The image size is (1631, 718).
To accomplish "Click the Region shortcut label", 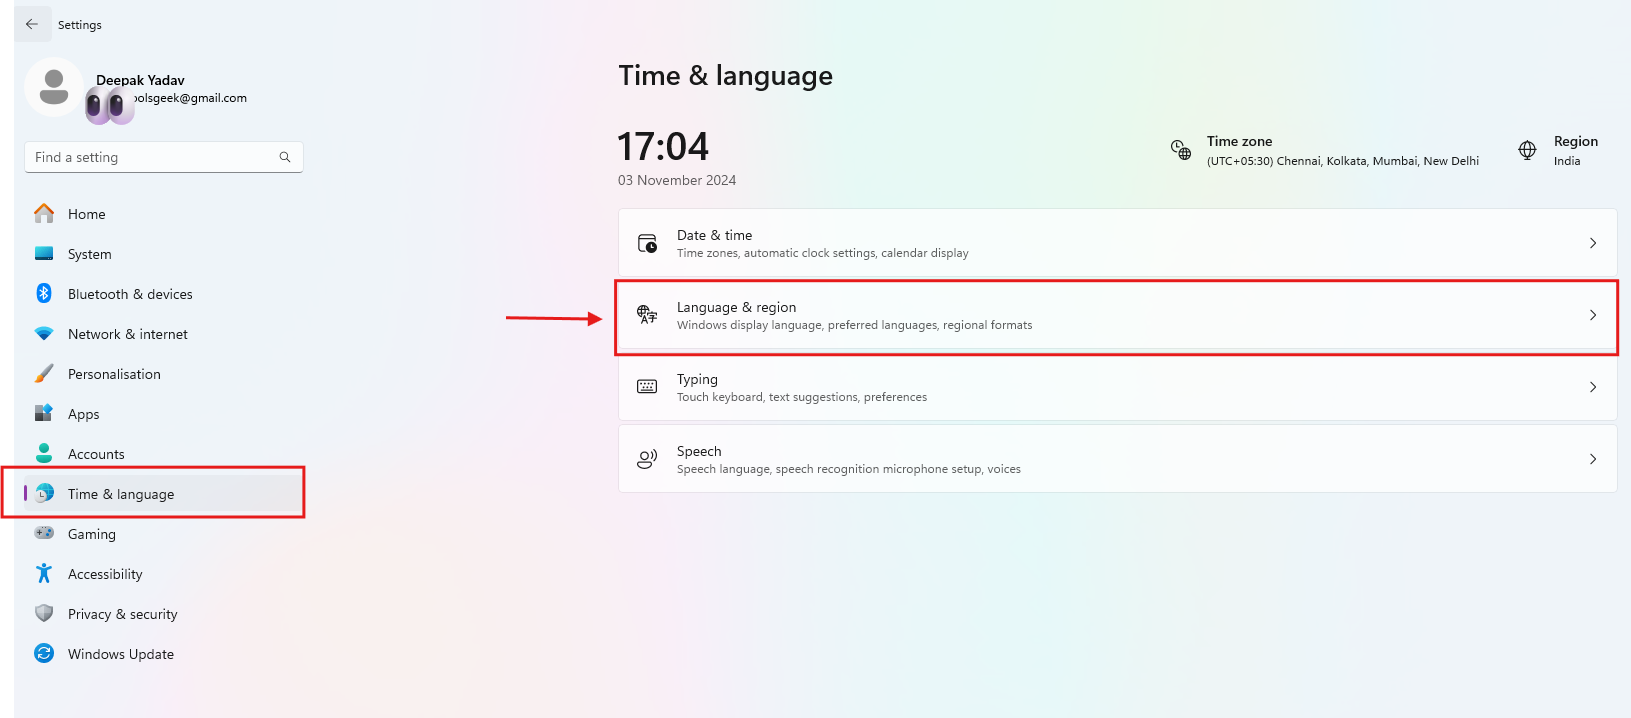I will click(1576, 141).
